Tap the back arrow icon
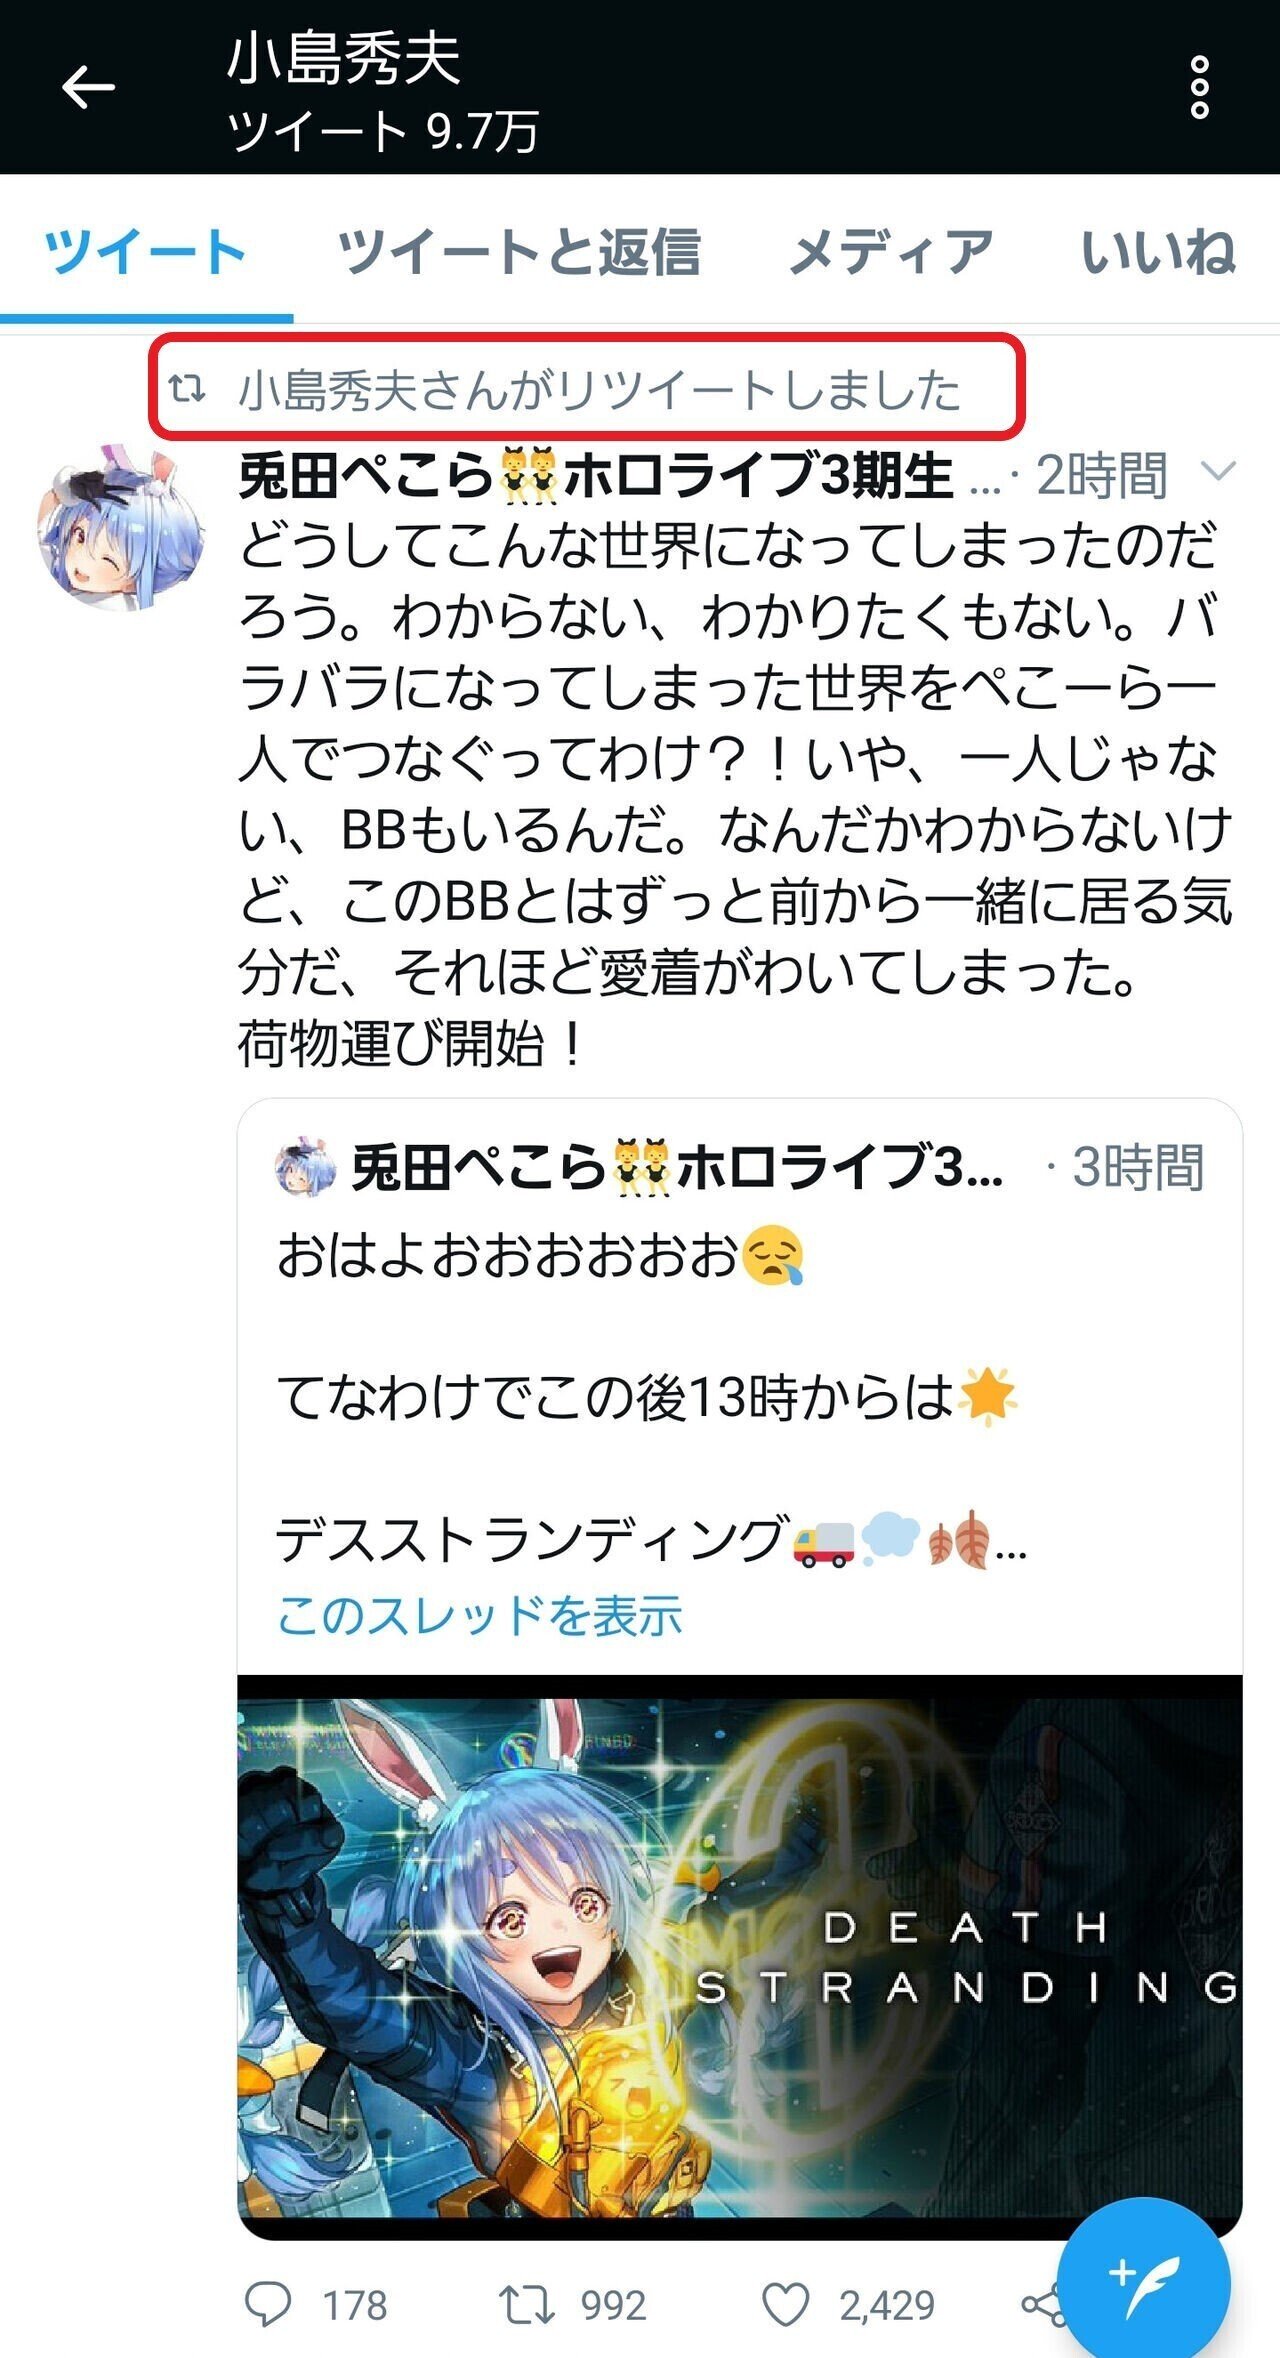The width and height of the screenshot is (1280, 2358). point(88,88)
